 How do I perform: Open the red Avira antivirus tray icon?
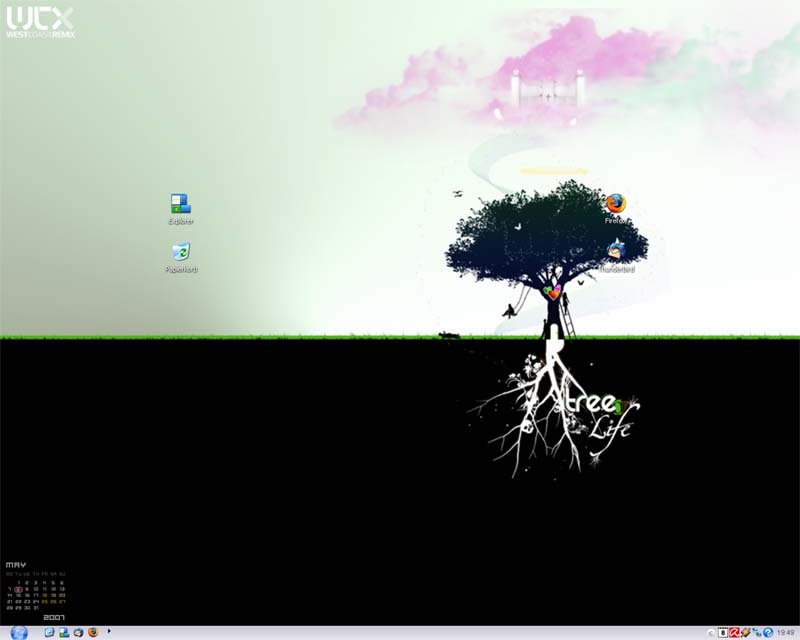734,632
